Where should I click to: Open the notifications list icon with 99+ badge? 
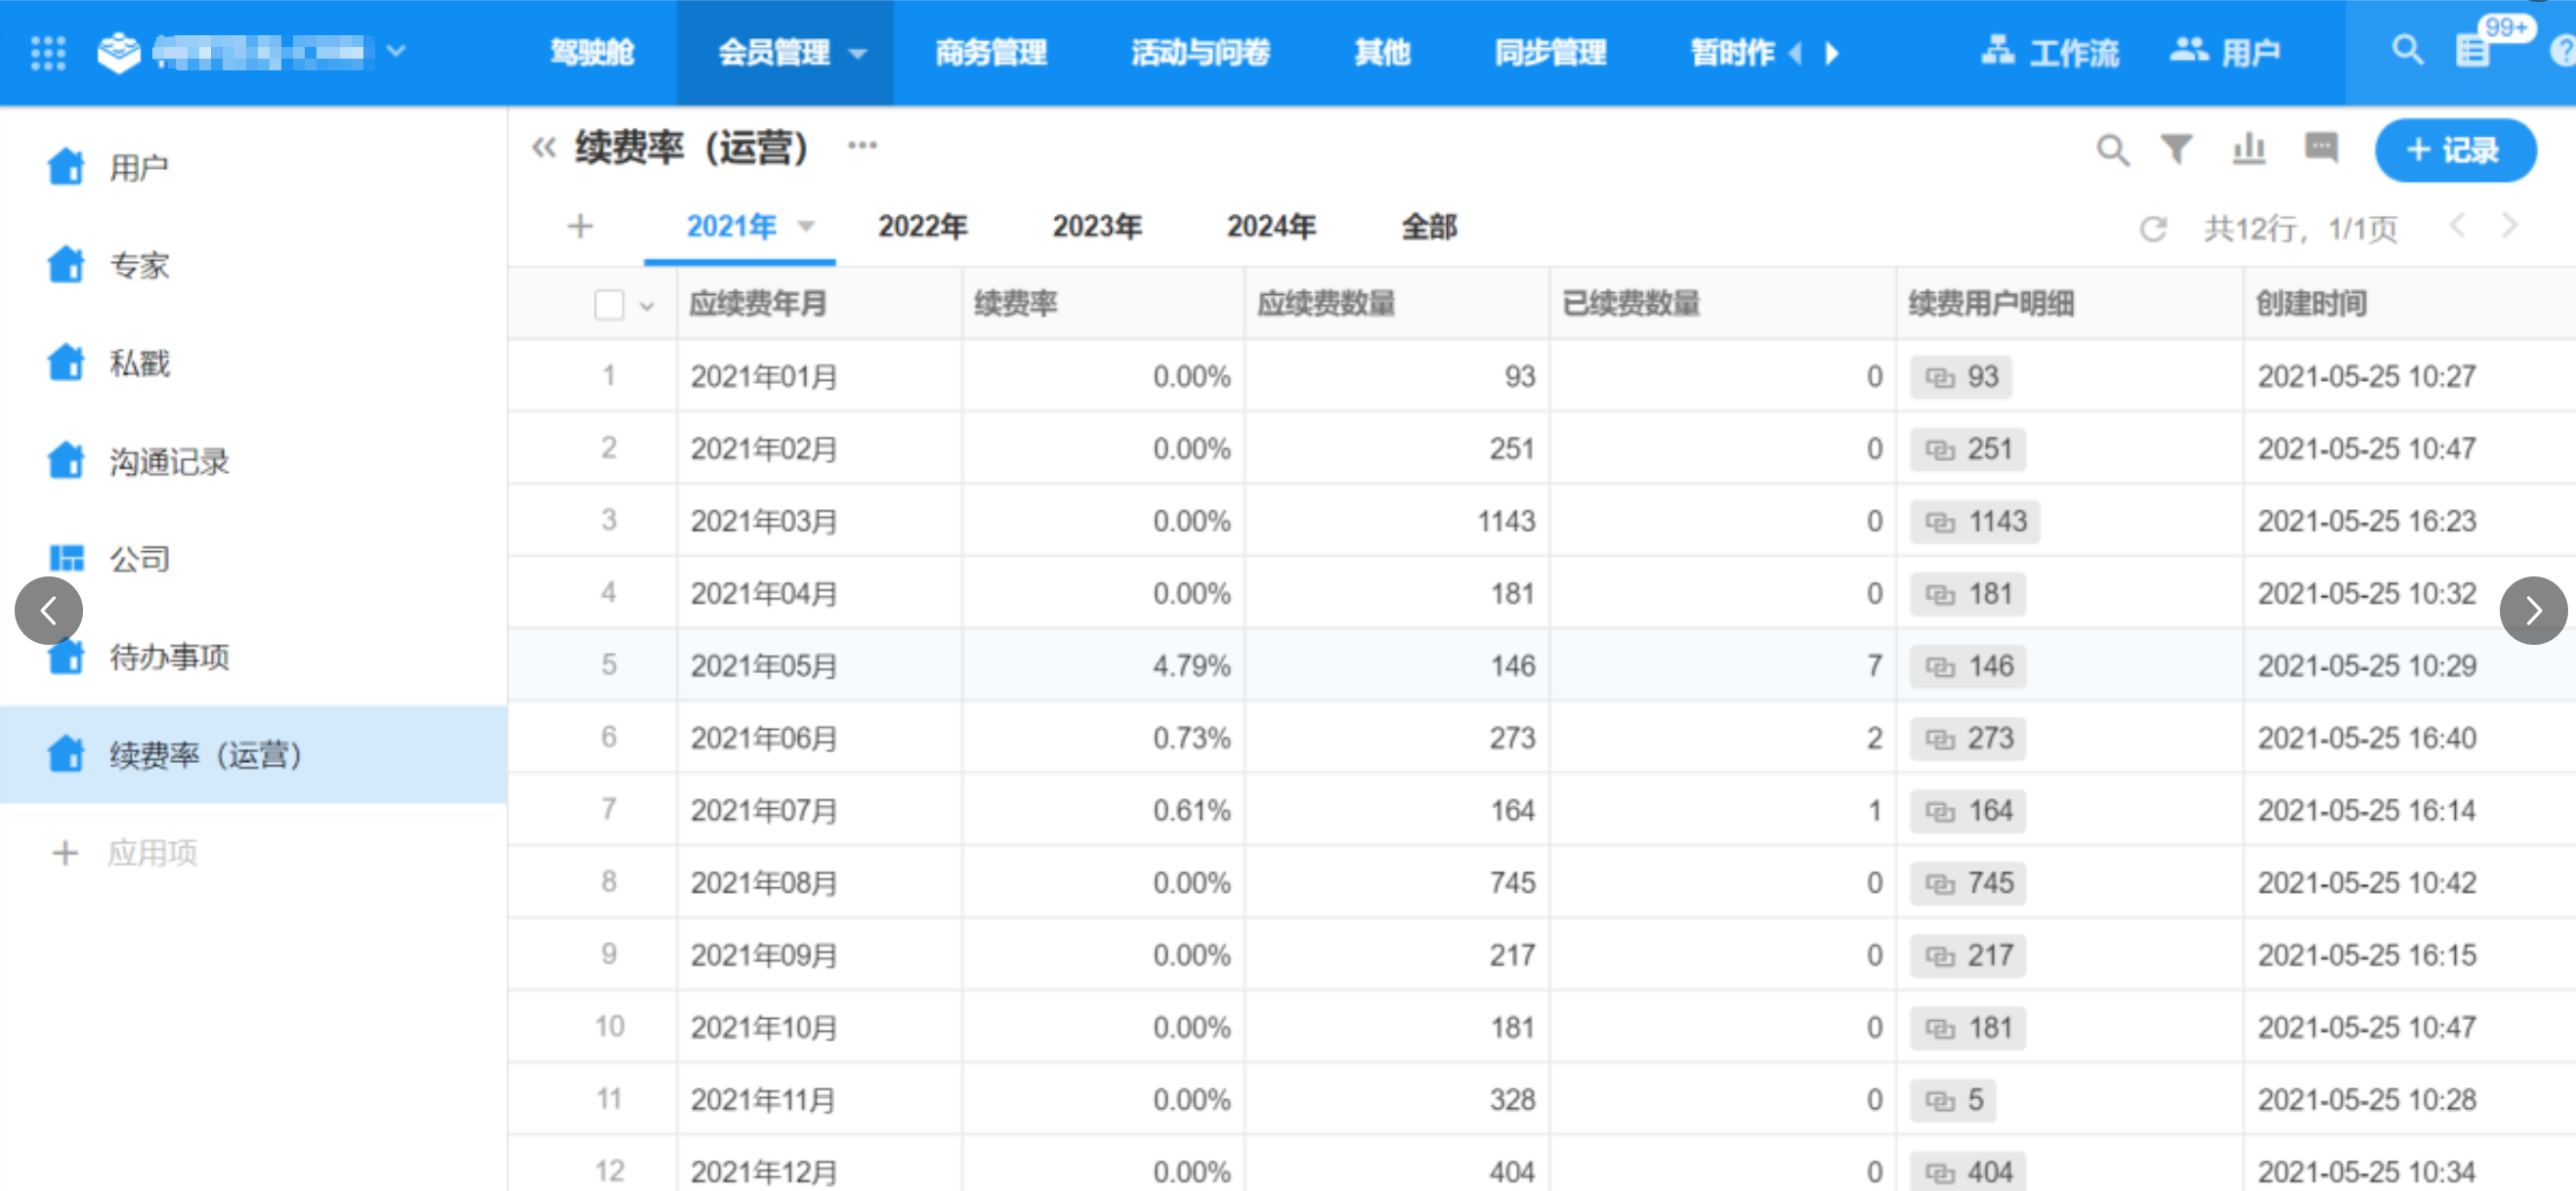(x=2473, y=50)
